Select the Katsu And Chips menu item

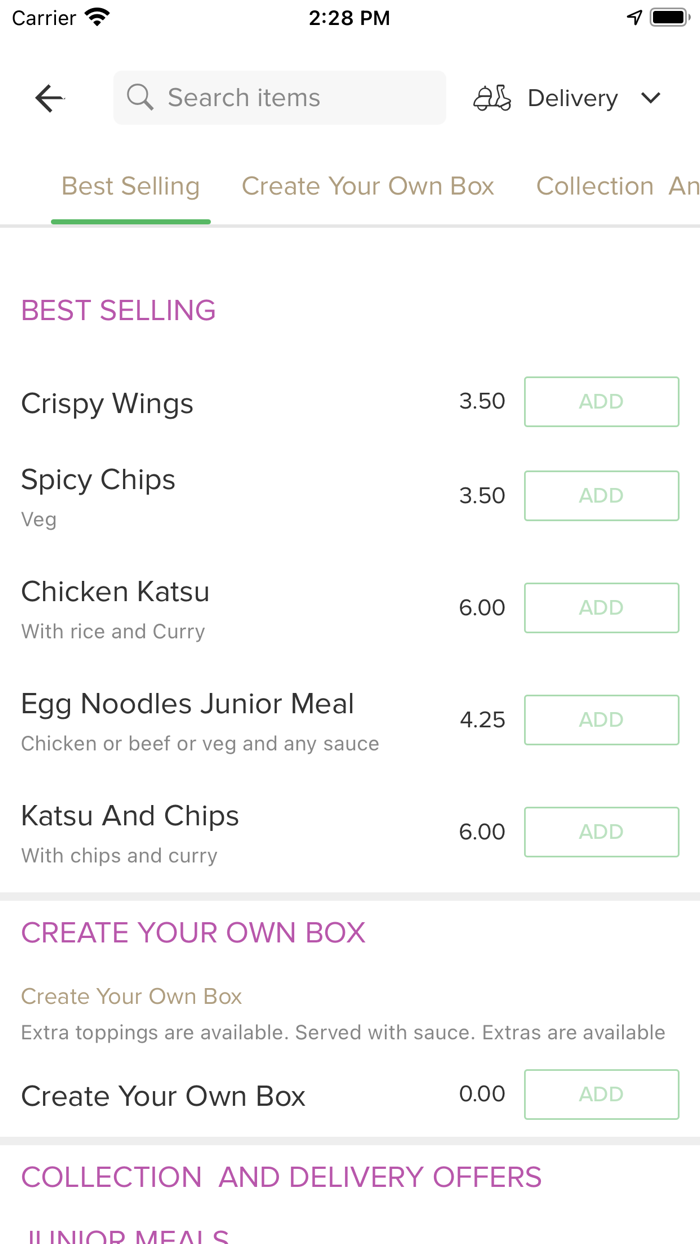click(x=130, y=815)
